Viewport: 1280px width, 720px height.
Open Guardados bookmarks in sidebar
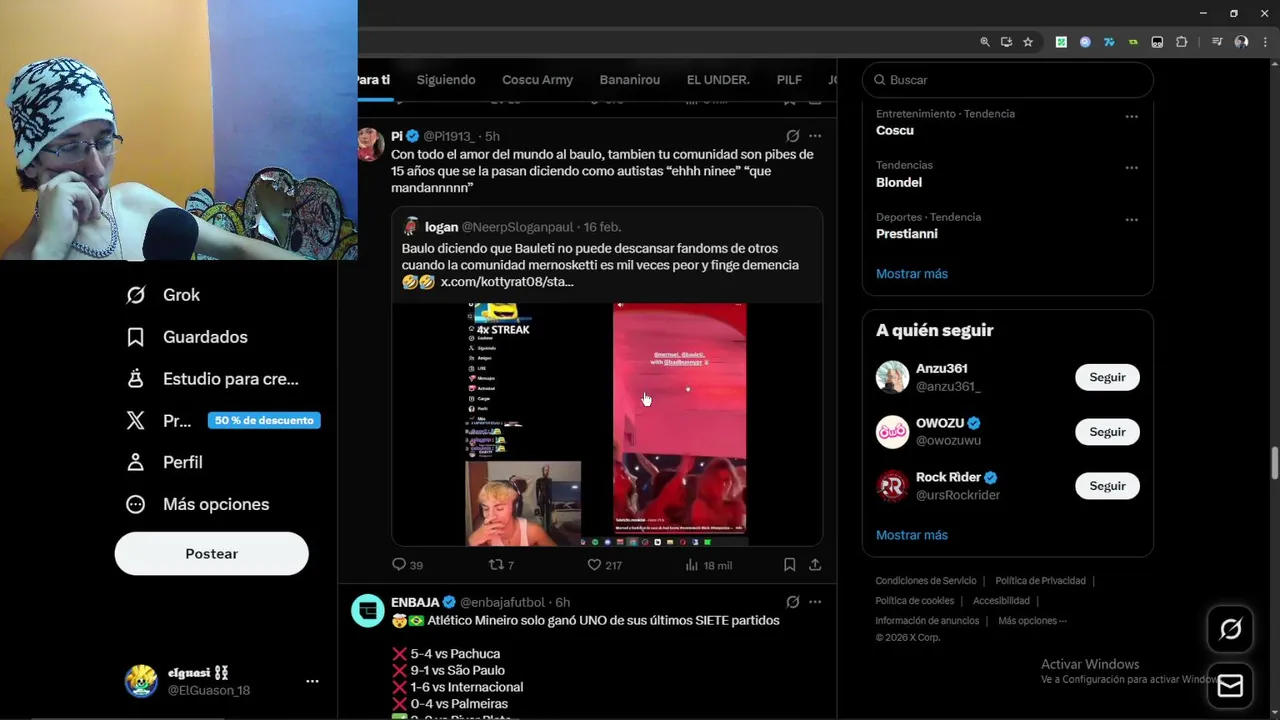pyautogui.click(x=186, y=337)
